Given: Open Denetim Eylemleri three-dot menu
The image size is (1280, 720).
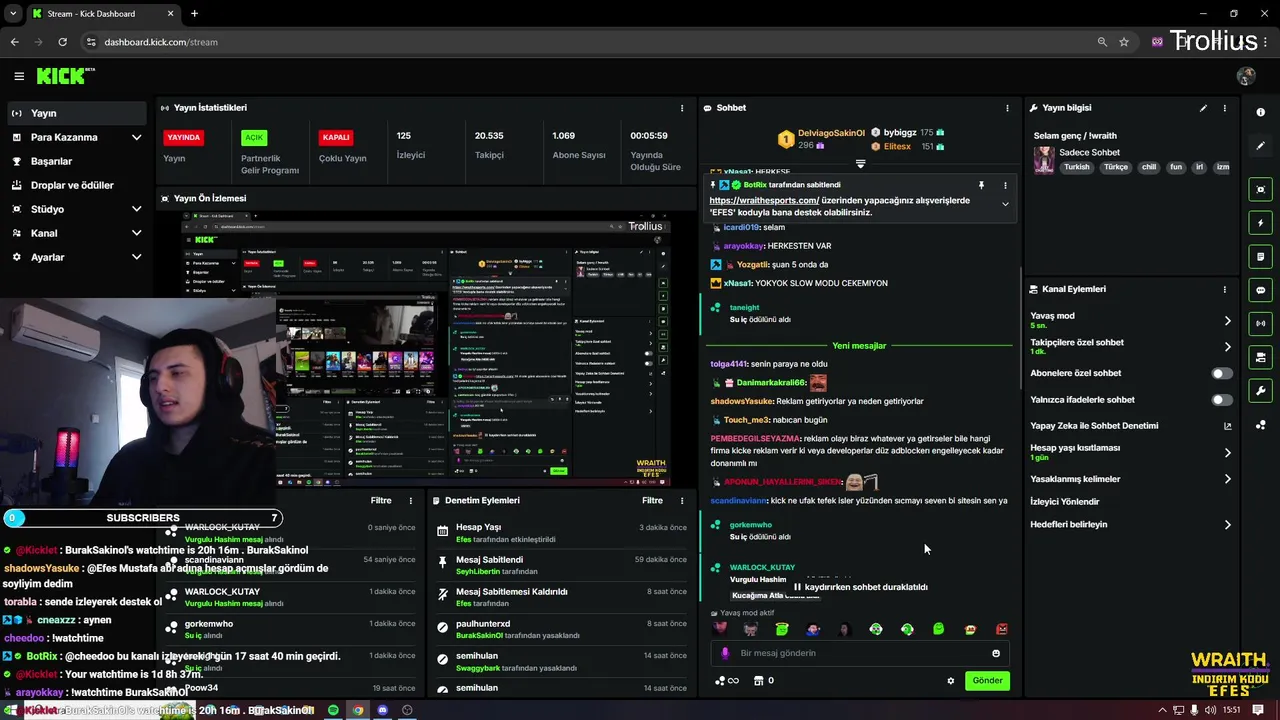Looking at the screenshot, I should (682, 500).
